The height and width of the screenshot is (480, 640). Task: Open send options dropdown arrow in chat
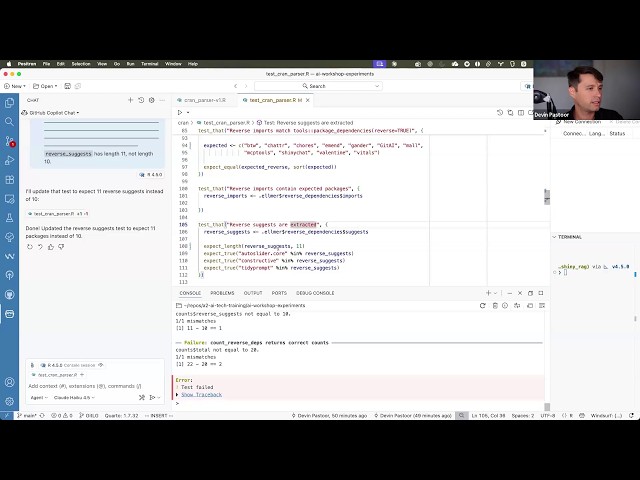pos(159,397)
